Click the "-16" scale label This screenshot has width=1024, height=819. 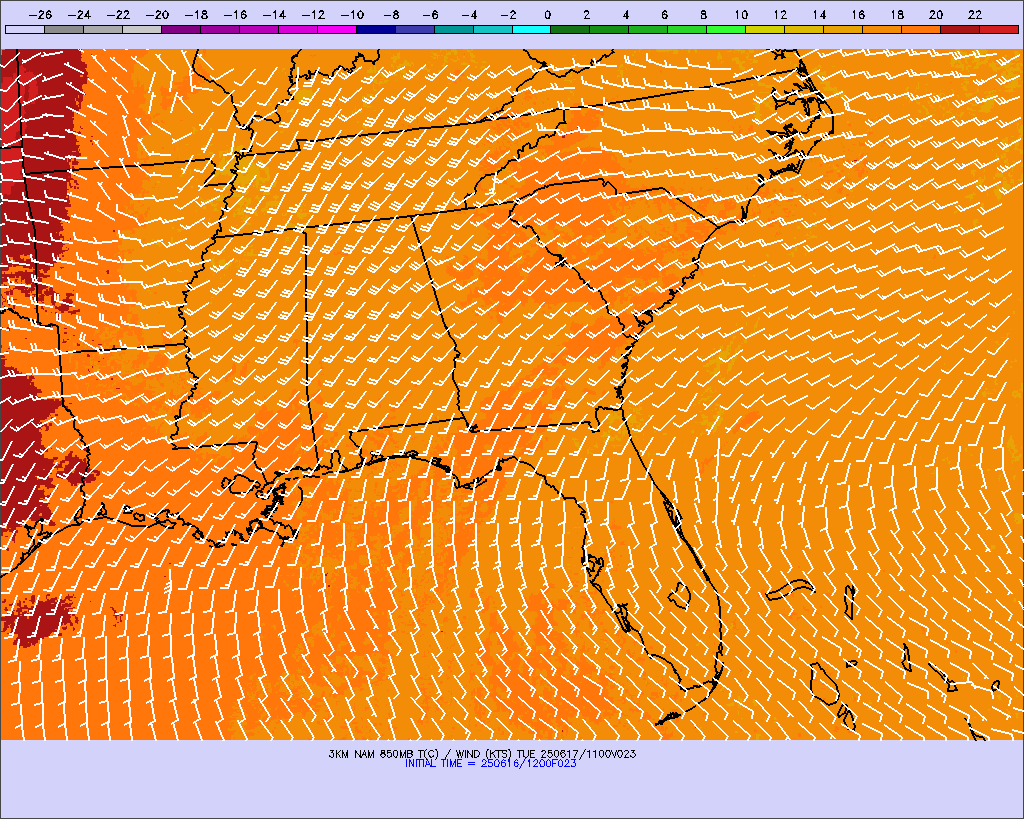234,14
